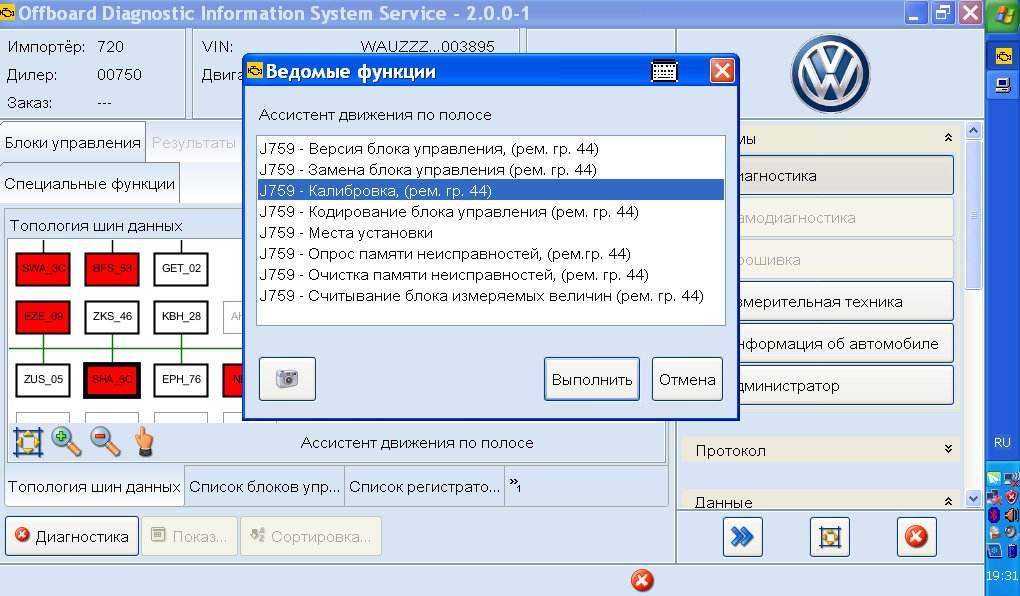Open the ODIS icon in right sidebar

[x=1003, y=57]
